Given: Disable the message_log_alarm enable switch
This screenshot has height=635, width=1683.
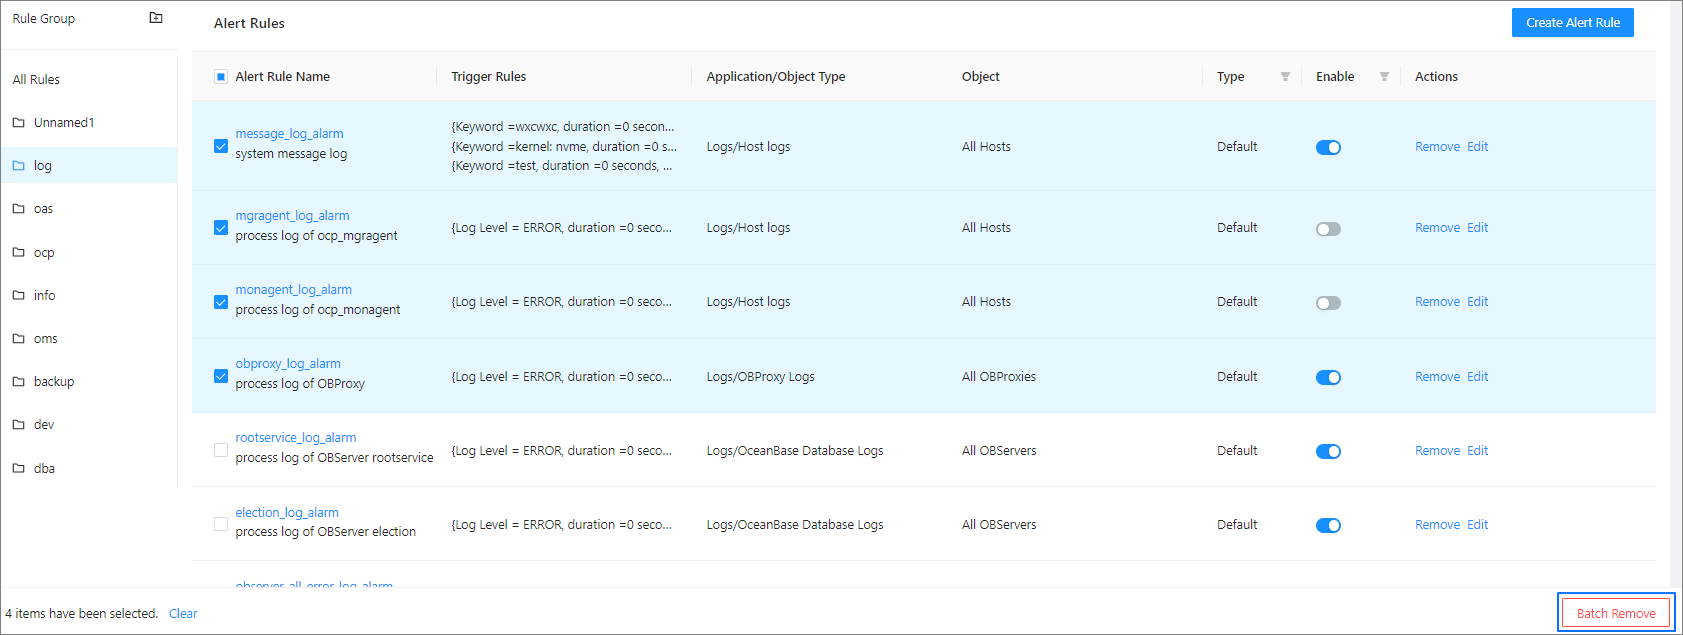Looking at the screenshot, I should coord(1328,148).
